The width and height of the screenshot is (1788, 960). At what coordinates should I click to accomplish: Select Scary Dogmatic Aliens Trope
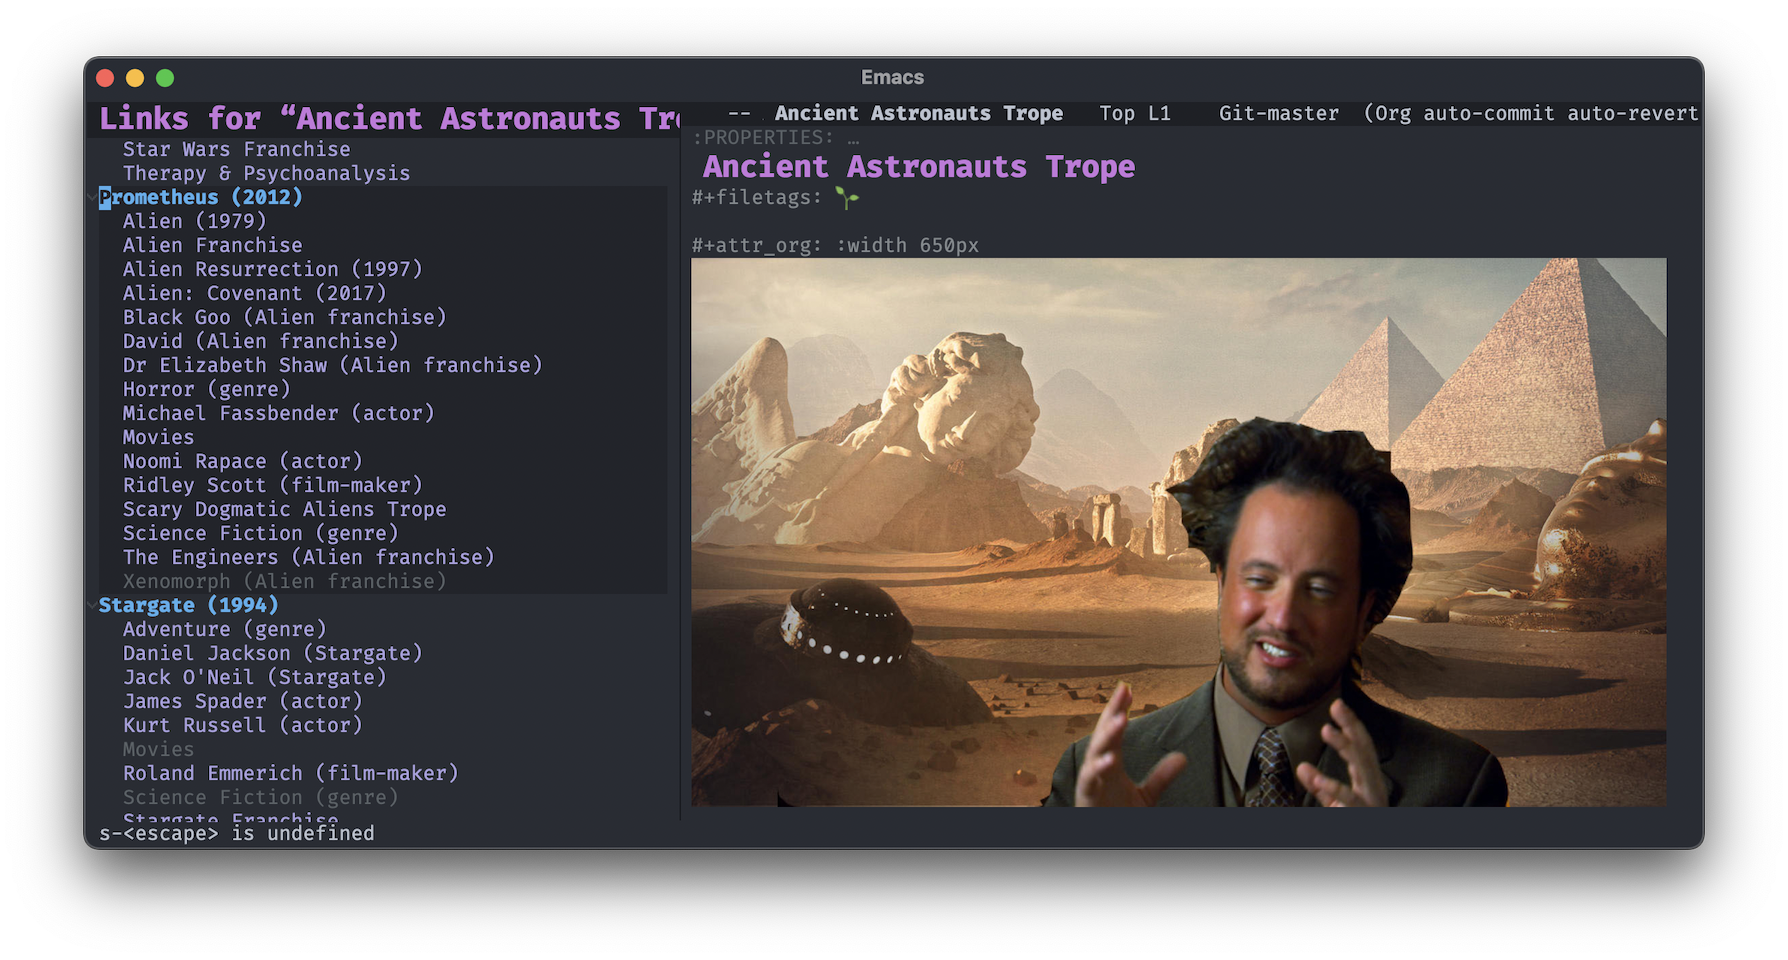(x=285, y=509)
